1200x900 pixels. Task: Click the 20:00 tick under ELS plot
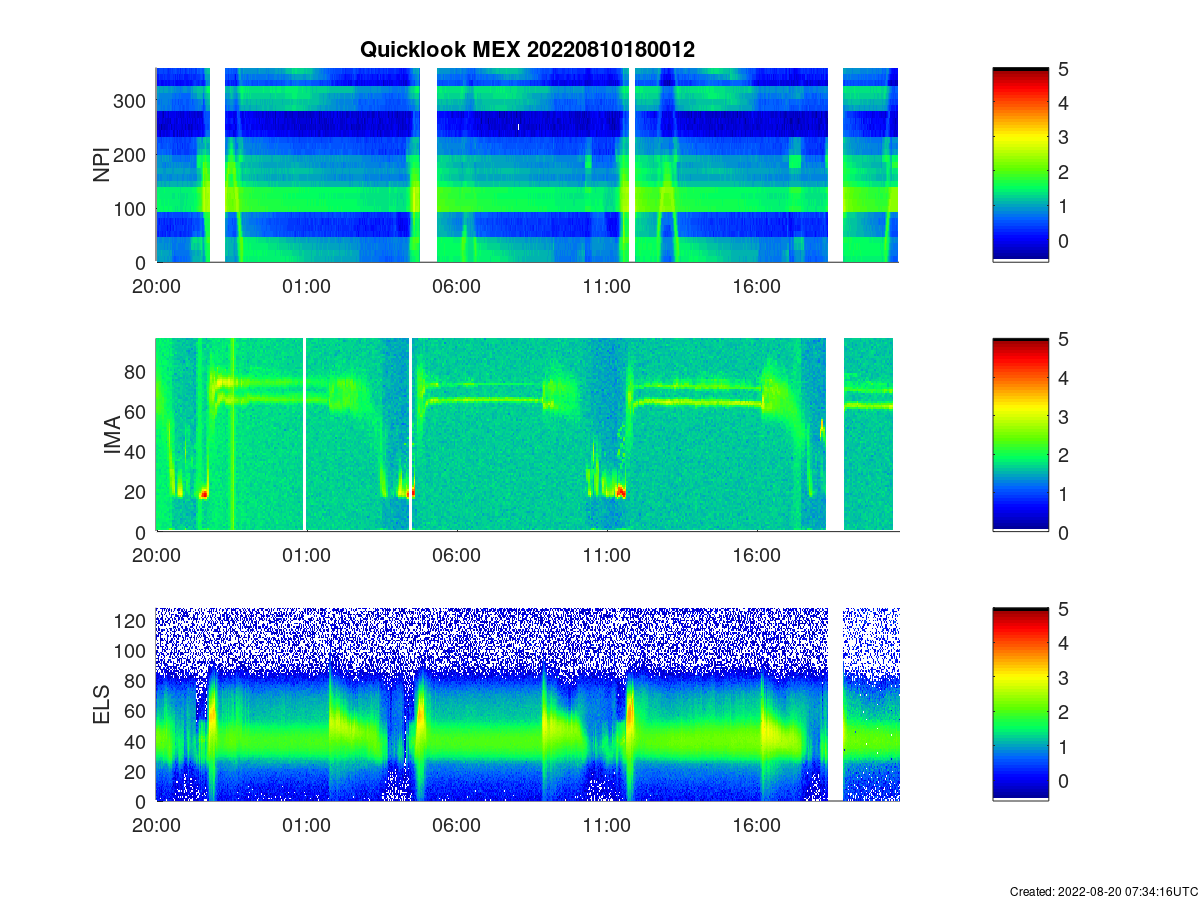pyautogui.click(x=156, y=826)
